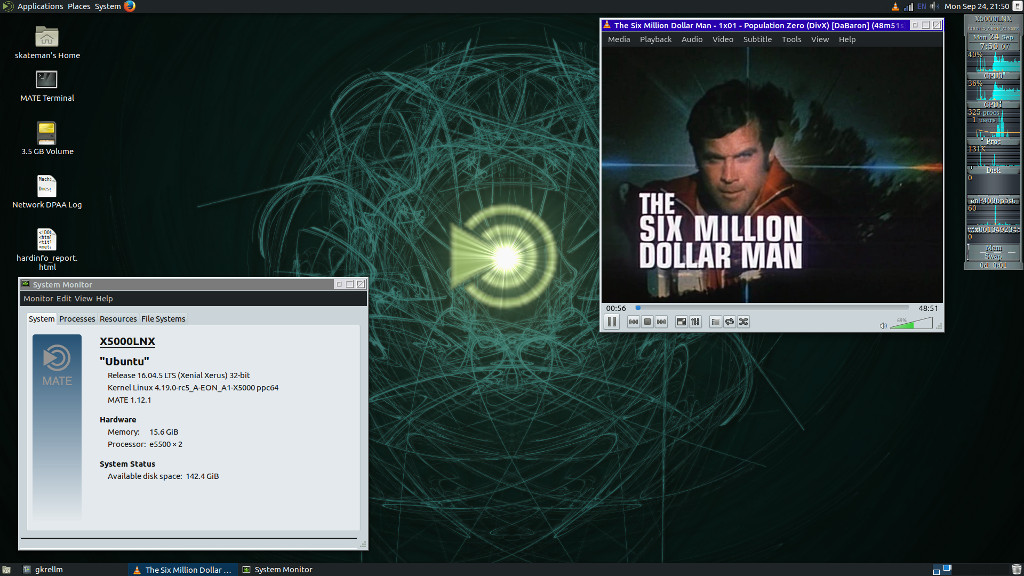Select the Network DPAA Log file icon
The image size is (1024, 576).
click(x=47, y=191)
